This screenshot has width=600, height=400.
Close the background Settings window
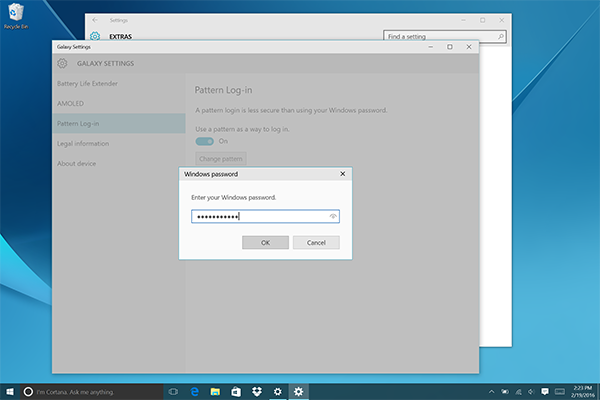point(502,20)
